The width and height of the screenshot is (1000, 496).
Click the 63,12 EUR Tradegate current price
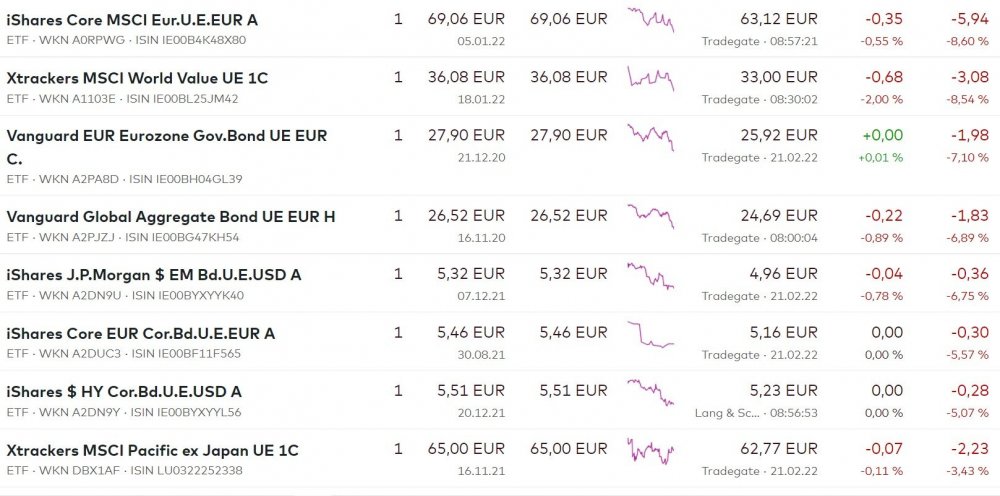(x=778, y=19)
